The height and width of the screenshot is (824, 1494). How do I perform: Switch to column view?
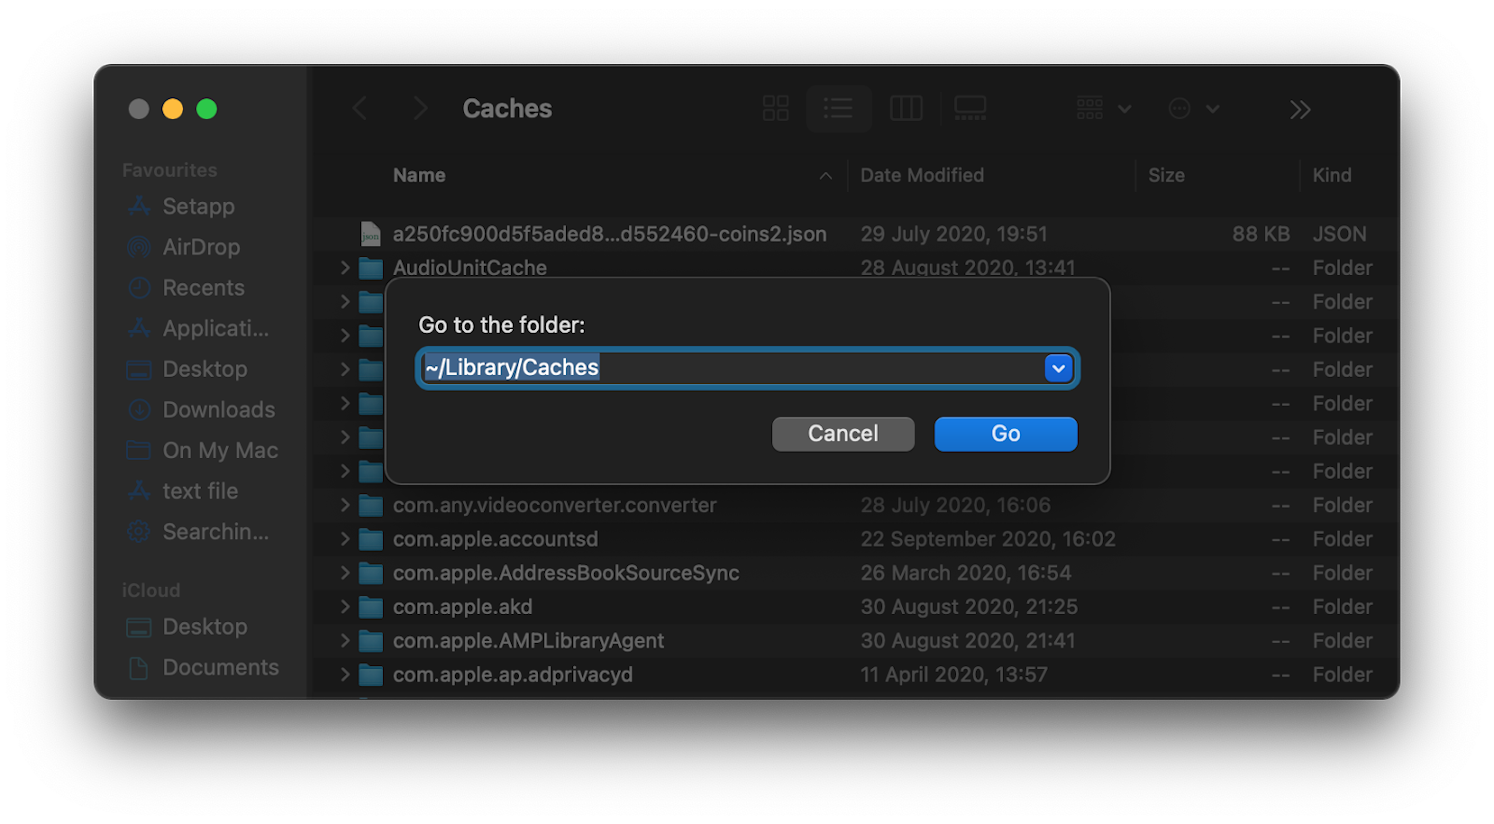(x=906, y=108)
